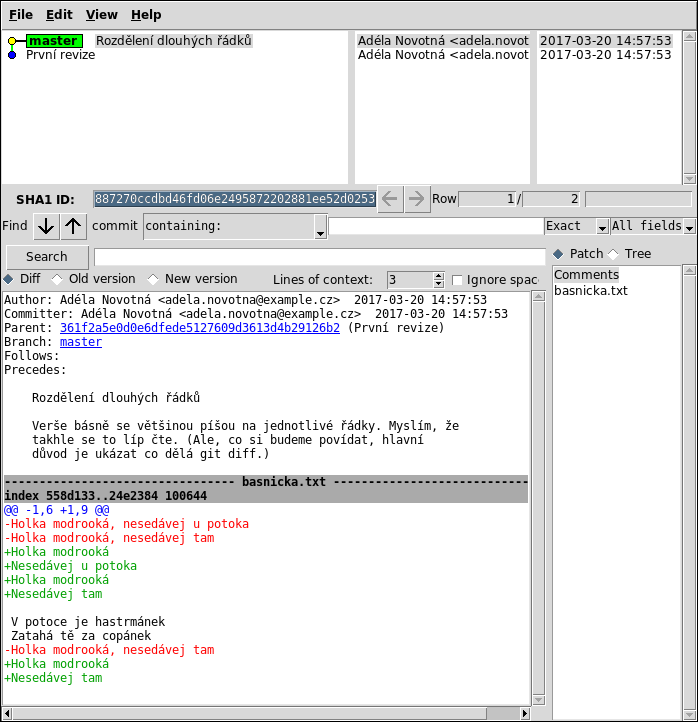Switch to Tree view radio button
Image resolution: width=698 pixels, height=722 pixels.
click(613, 254)
